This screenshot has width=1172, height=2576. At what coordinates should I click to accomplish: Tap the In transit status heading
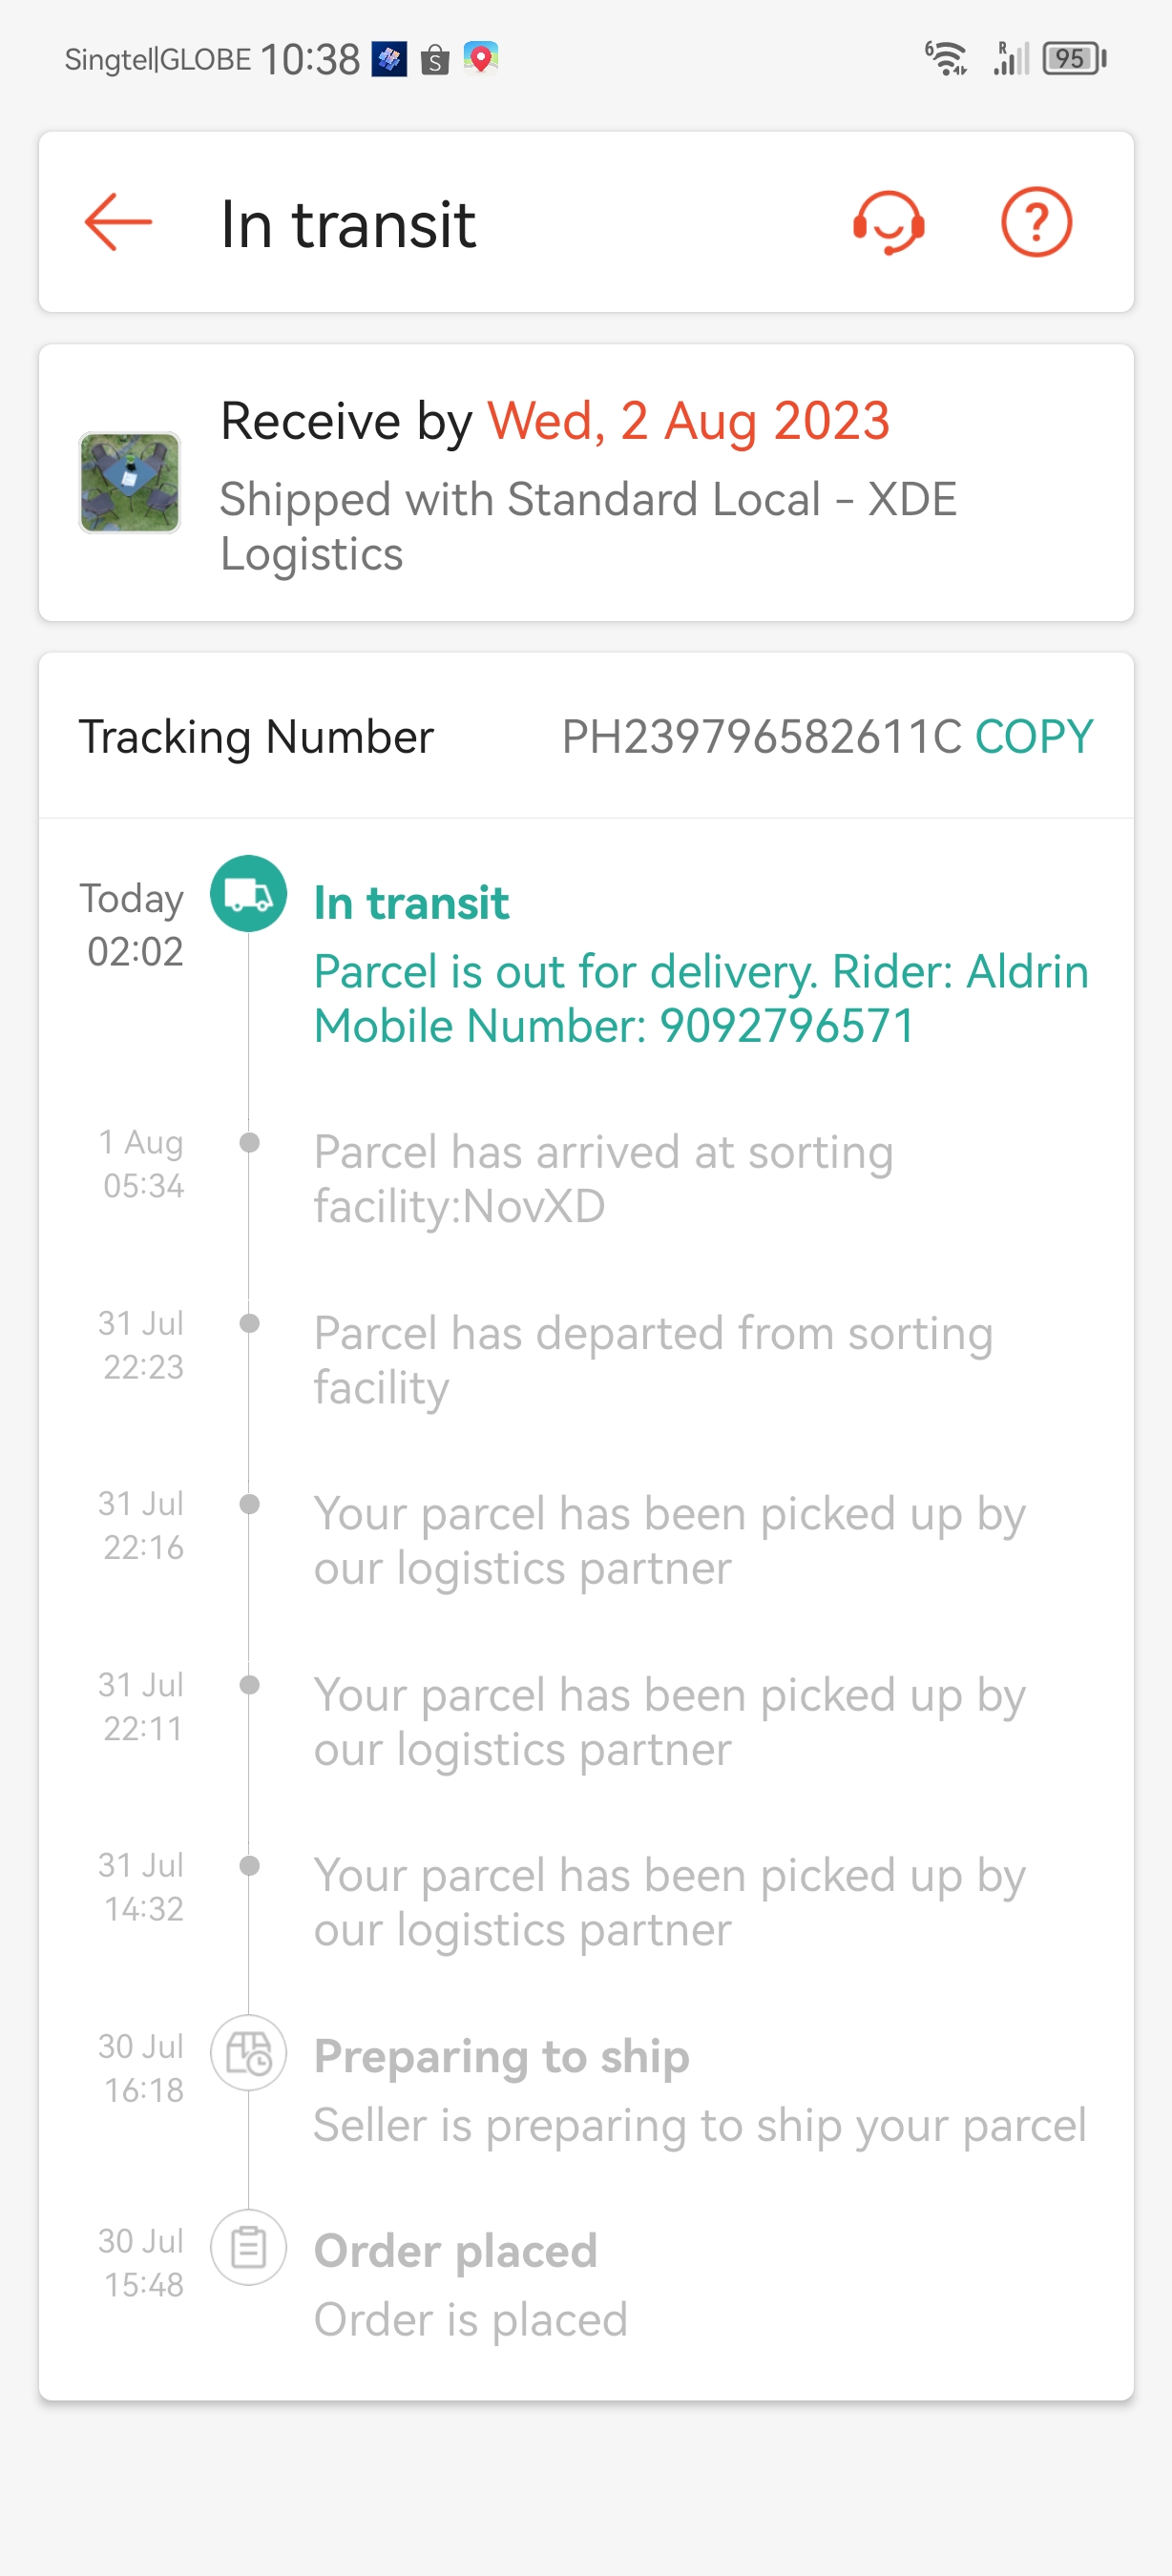click(x=411, y=903)
